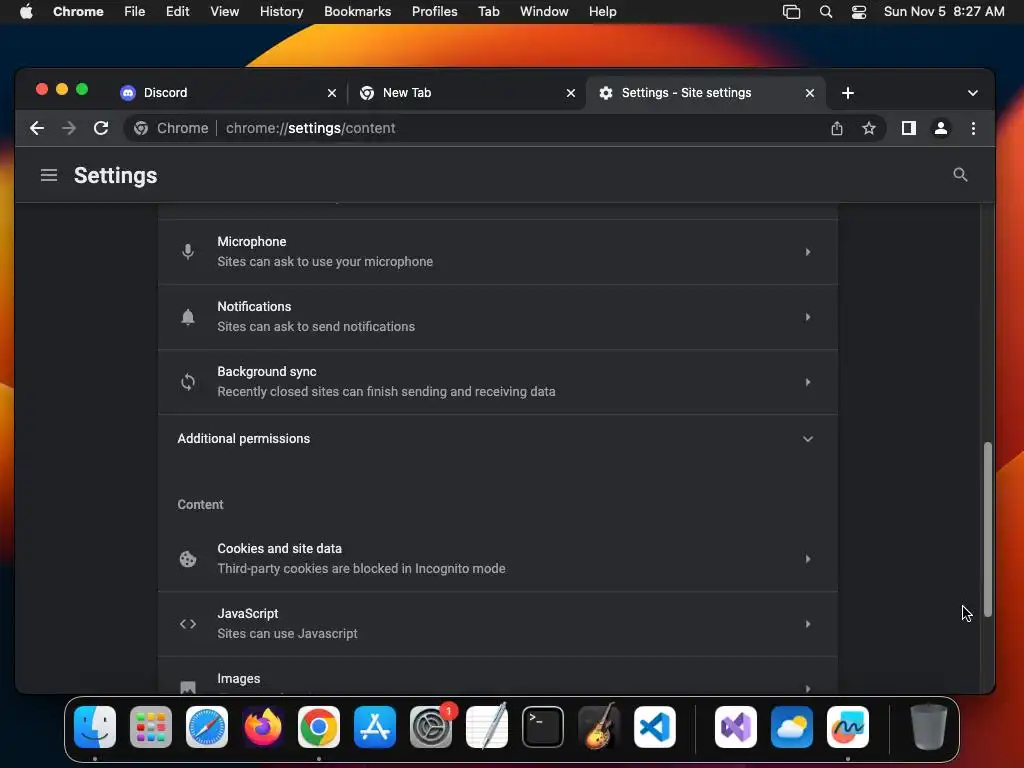The width and height of the screenshot is (1024, 768).
Task: Open JavaScript settings via its arrow
Action: (808, 624)
